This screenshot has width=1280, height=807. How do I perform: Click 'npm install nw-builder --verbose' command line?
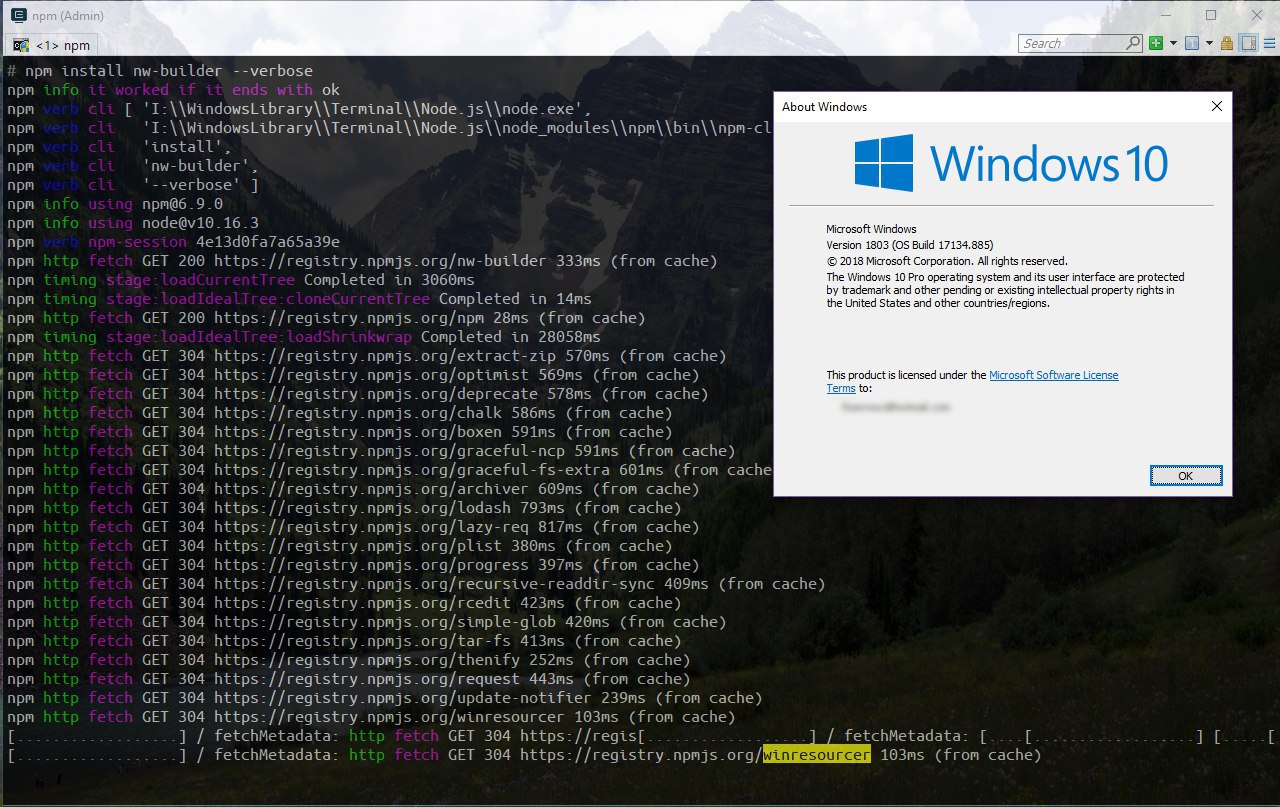169,71
